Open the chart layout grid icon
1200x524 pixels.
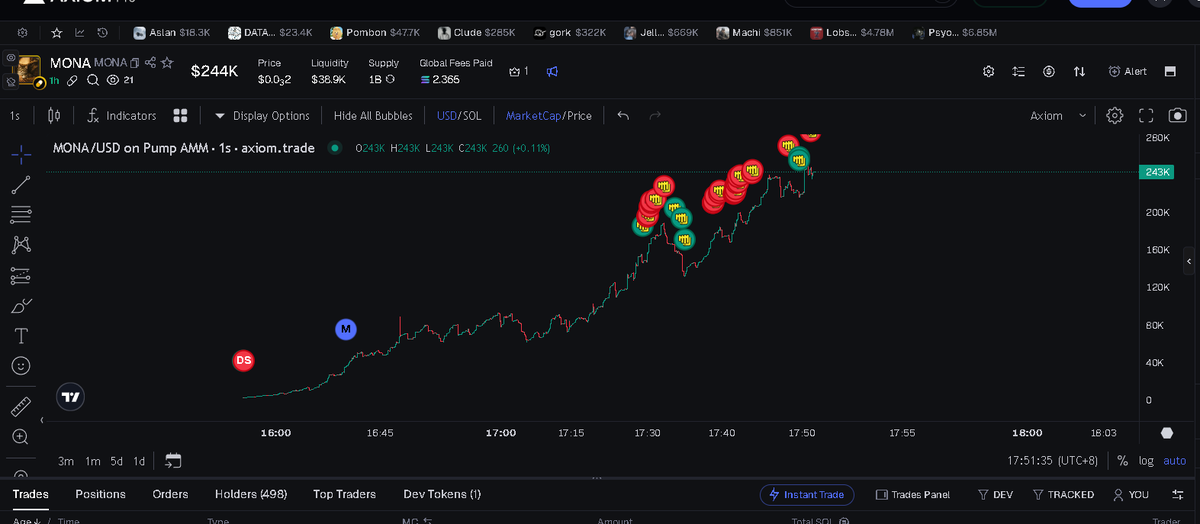click(x=180, y=116)
